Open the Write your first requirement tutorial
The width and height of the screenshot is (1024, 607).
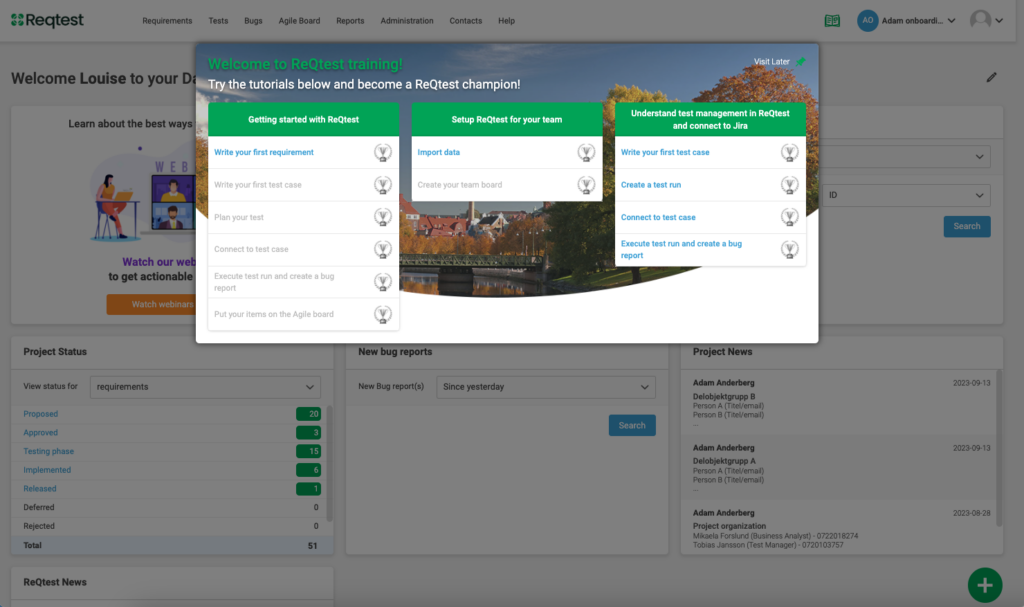264,152
